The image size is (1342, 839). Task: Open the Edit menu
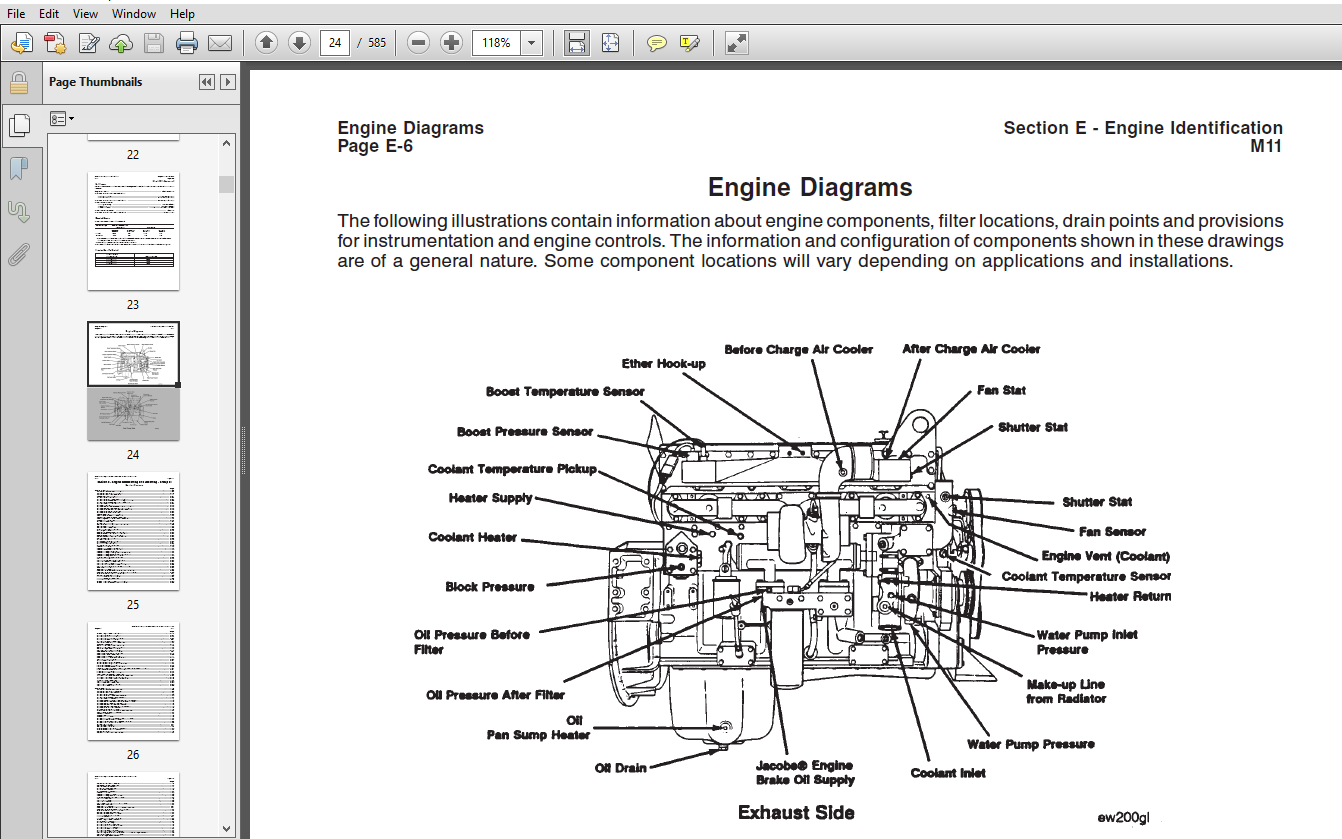49,14
